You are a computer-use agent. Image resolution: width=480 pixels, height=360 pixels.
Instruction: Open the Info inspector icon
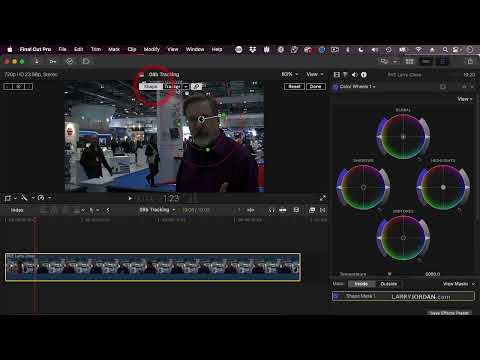click(364, 75)
